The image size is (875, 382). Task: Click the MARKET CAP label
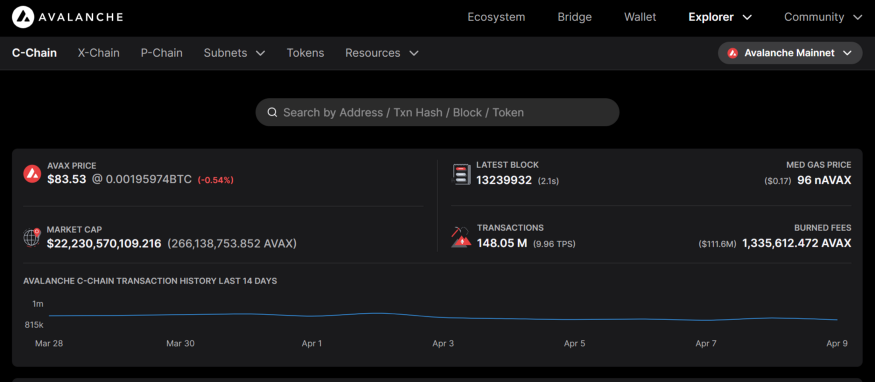tap(74, 229)
